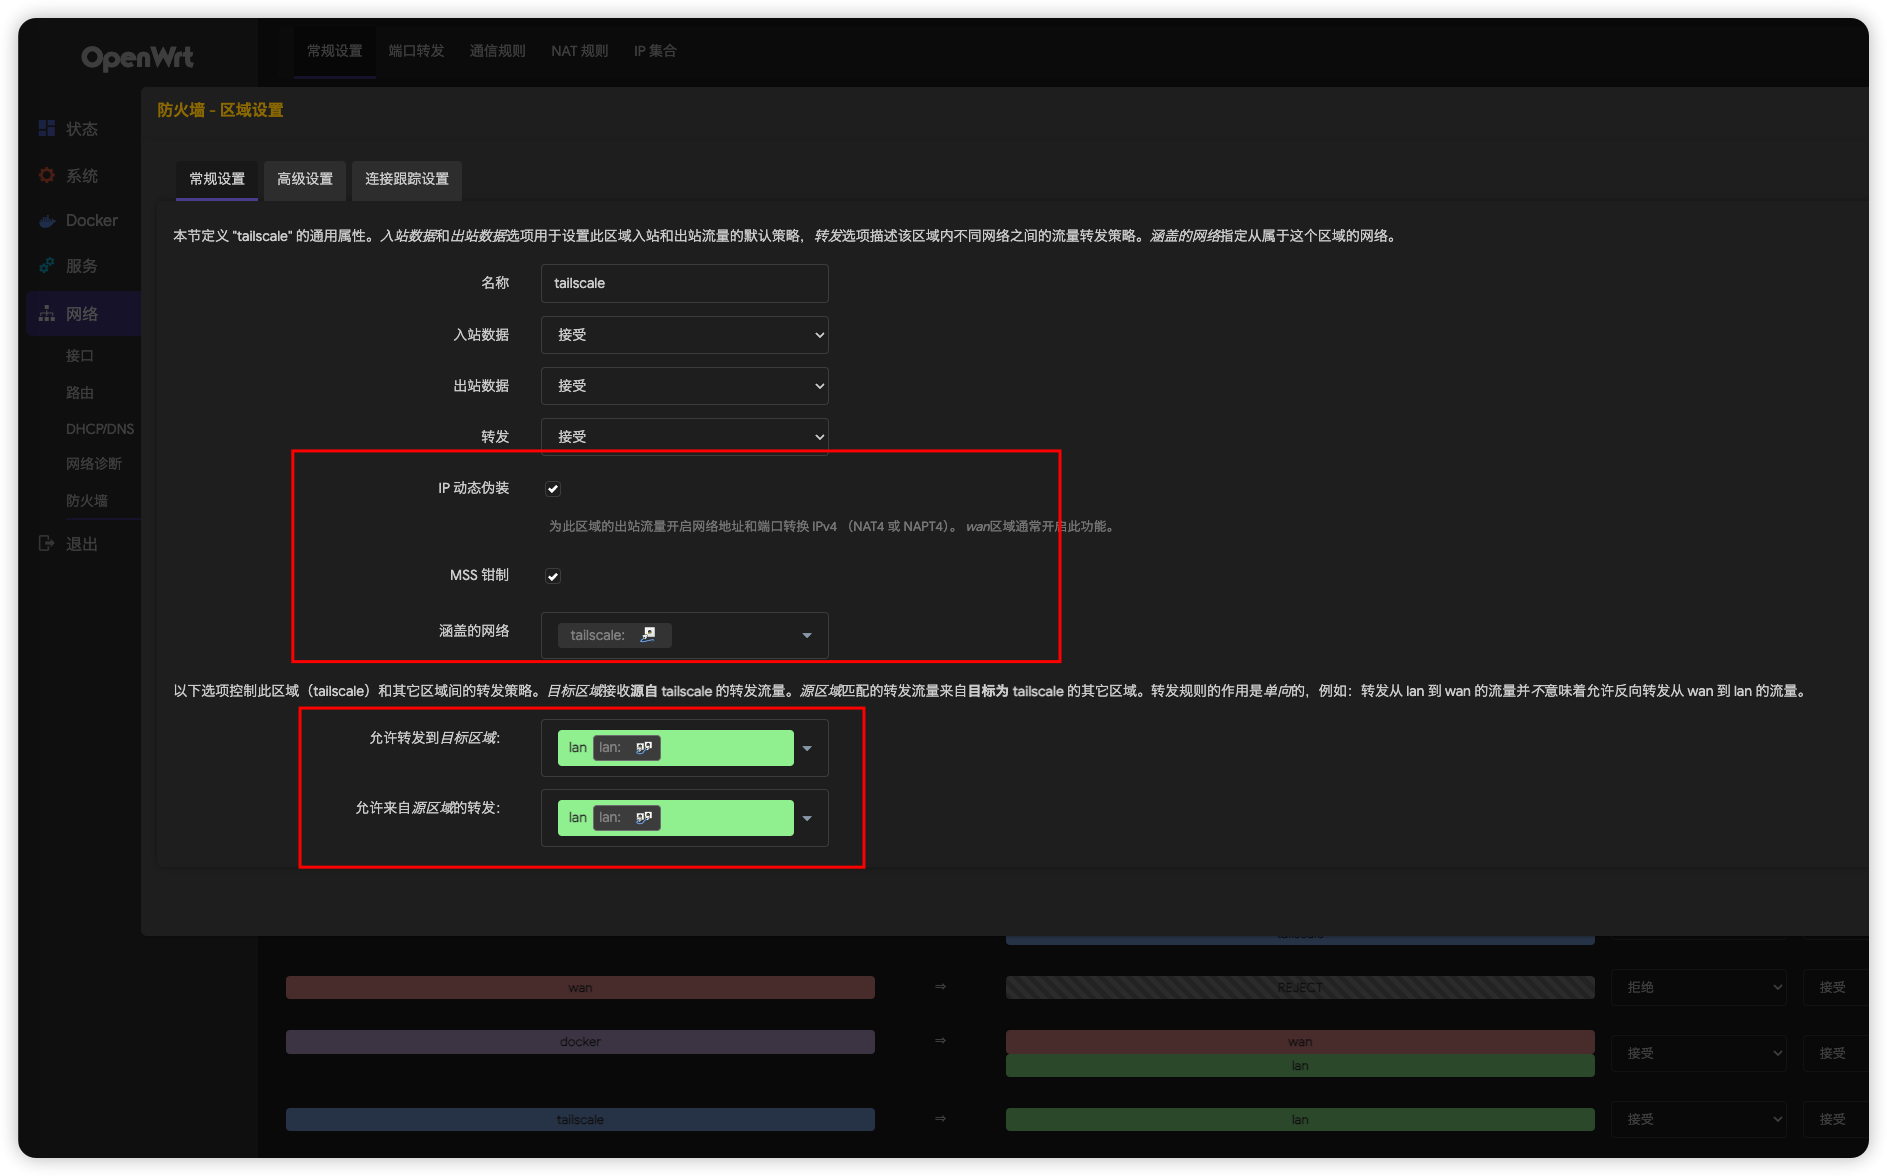
Task: Click the Network topology icon in sidebar
Action: tap(46, 314)
